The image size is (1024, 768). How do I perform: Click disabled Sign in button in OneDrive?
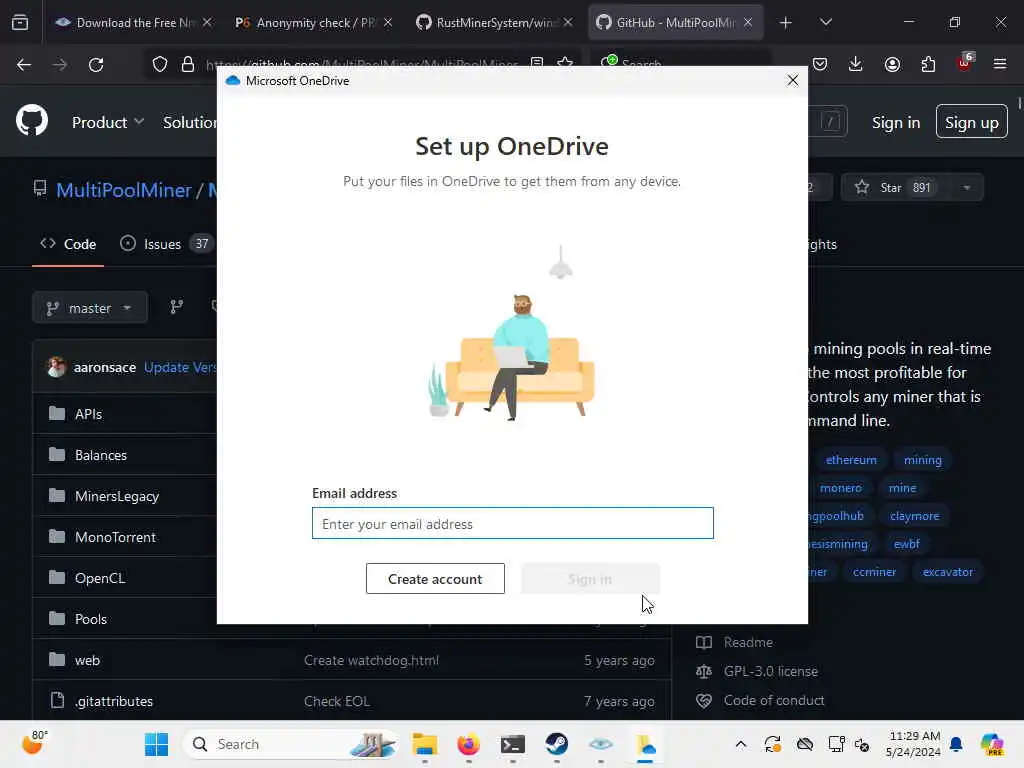click(x=590, y=579)
